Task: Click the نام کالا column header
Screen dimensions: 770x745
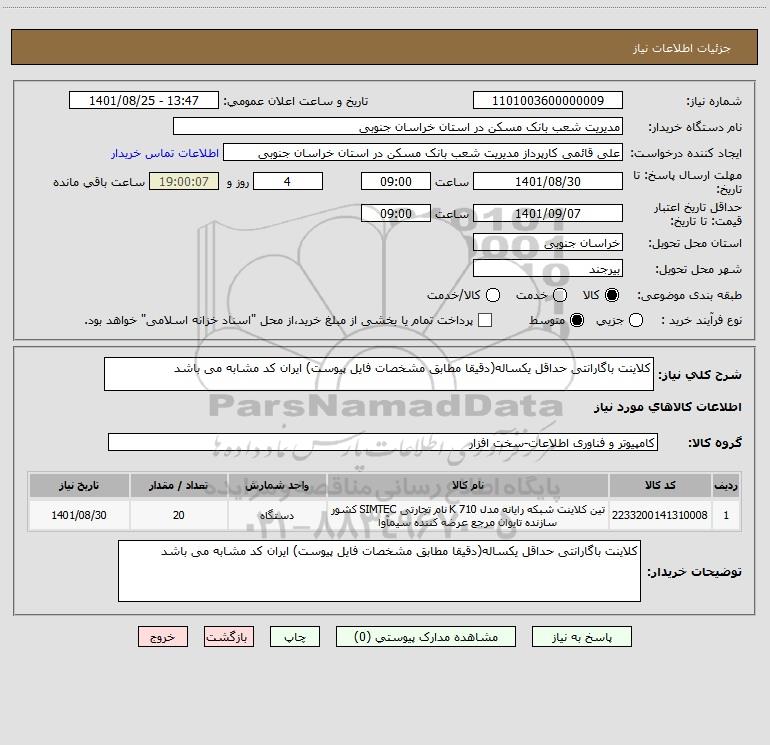Action: click(x=468, y=485)
